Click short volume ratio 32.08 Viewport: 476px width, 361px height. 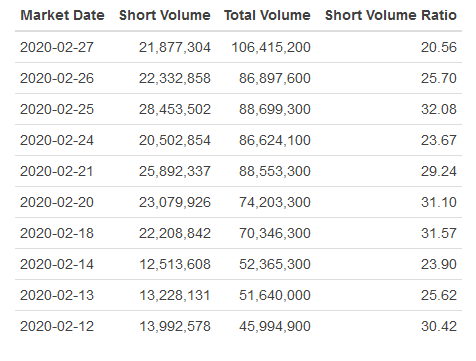click(x=439, y=109)
